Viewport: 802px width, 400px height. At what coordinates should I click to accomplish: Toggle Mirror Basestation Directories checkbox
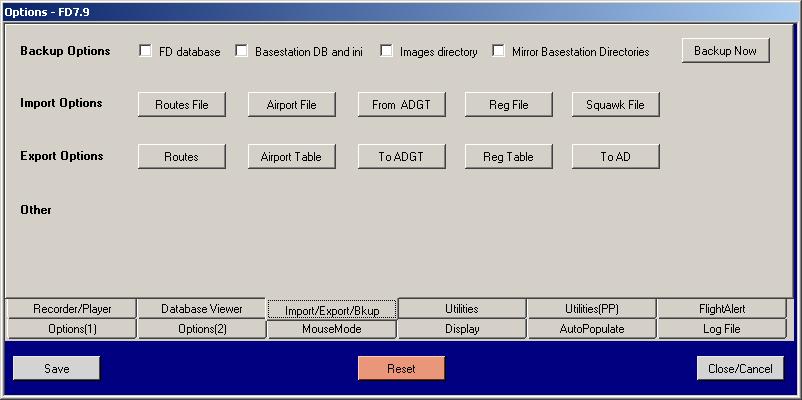click(498, 51)
